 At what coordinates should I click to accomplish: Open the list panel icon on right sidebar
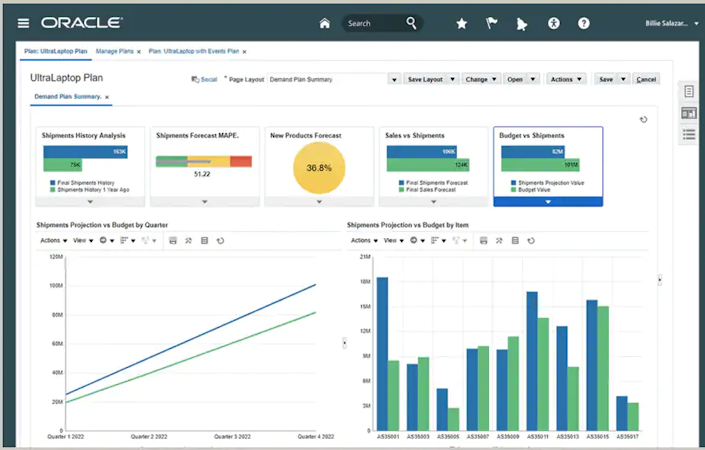pyautogui.click(x=689, y=134)
